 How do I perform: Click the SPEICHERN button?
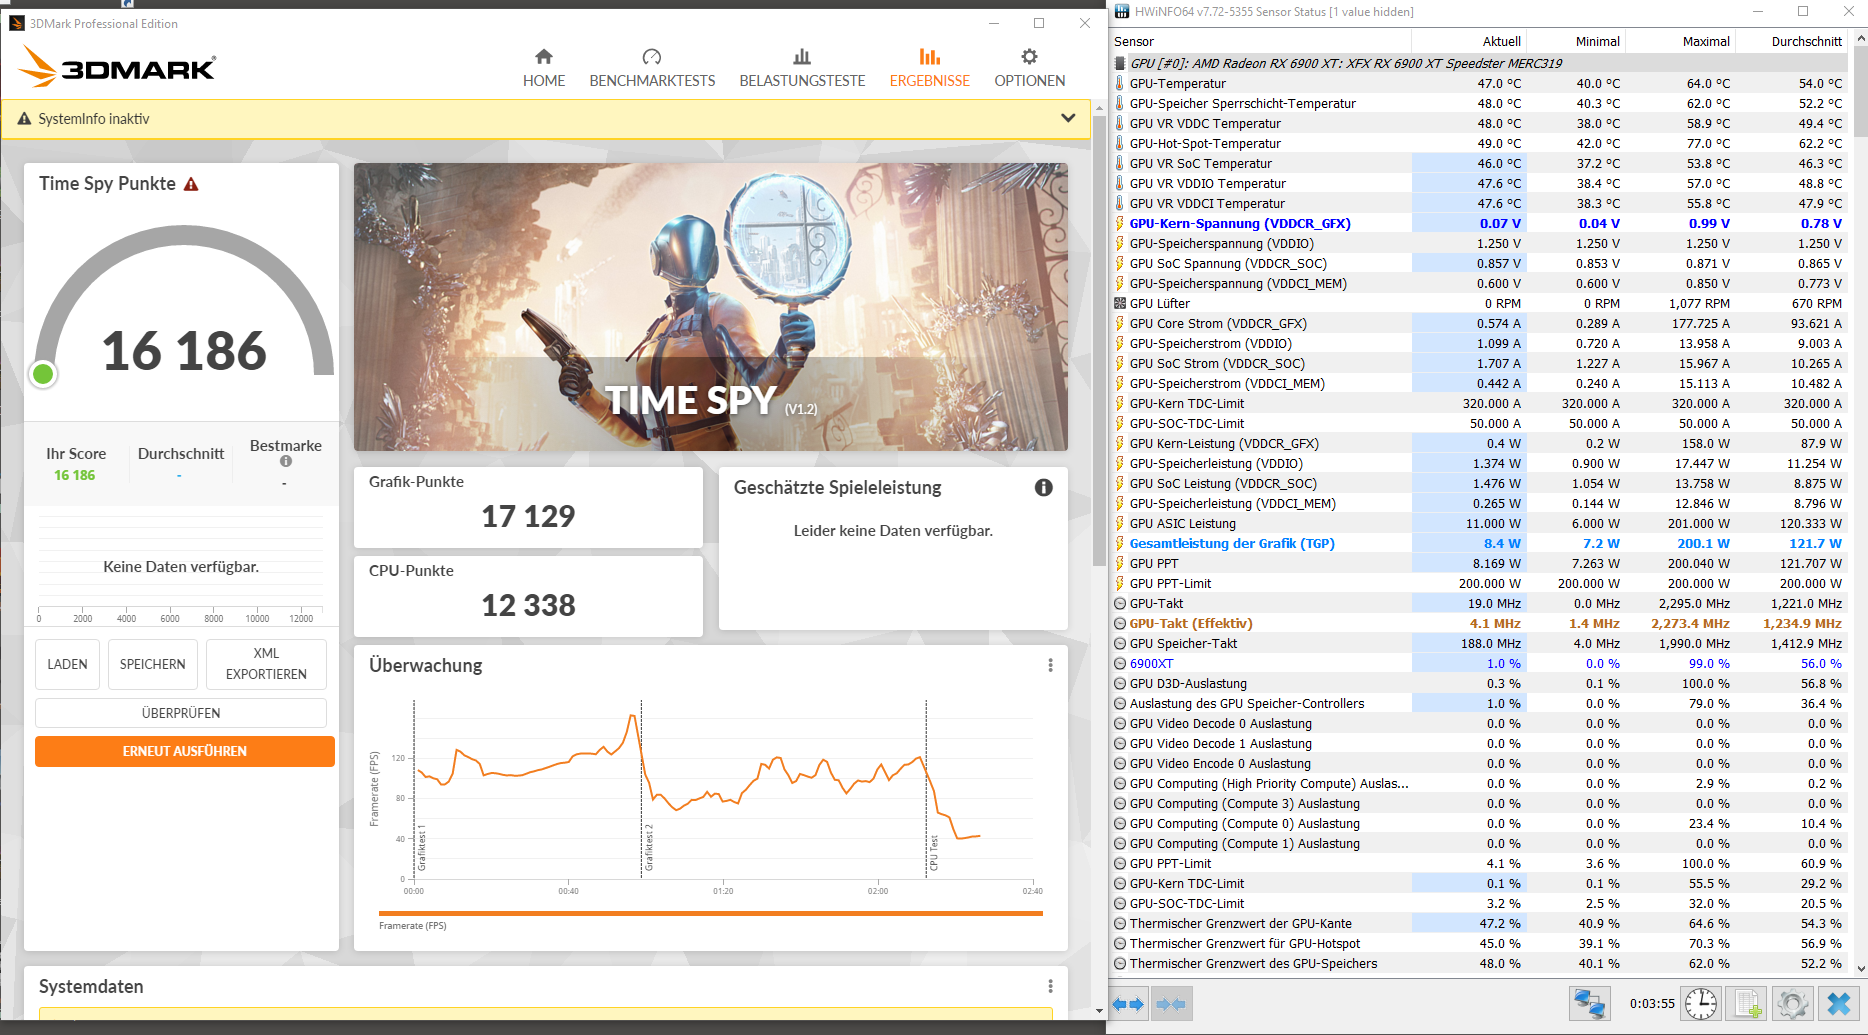(x=152, y=664)
